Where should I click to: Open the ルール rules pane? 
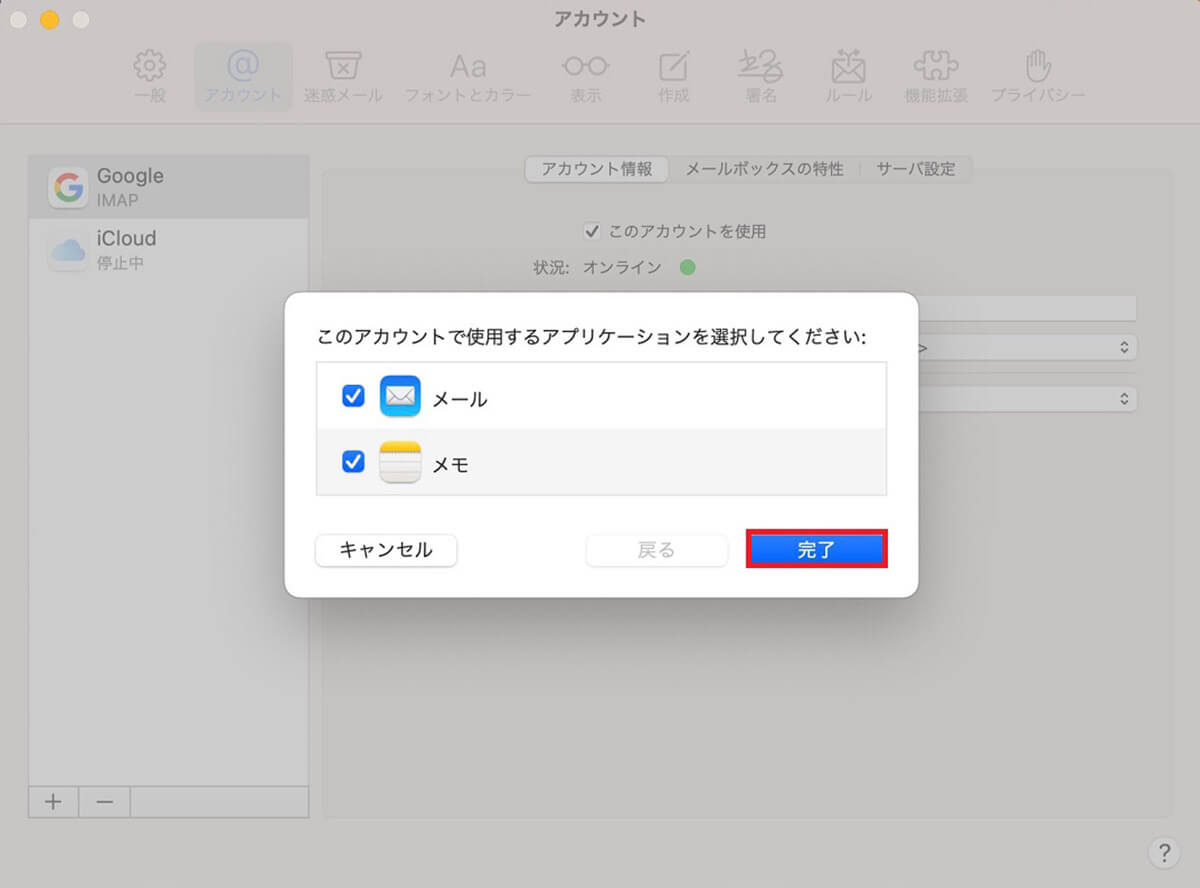848,77
